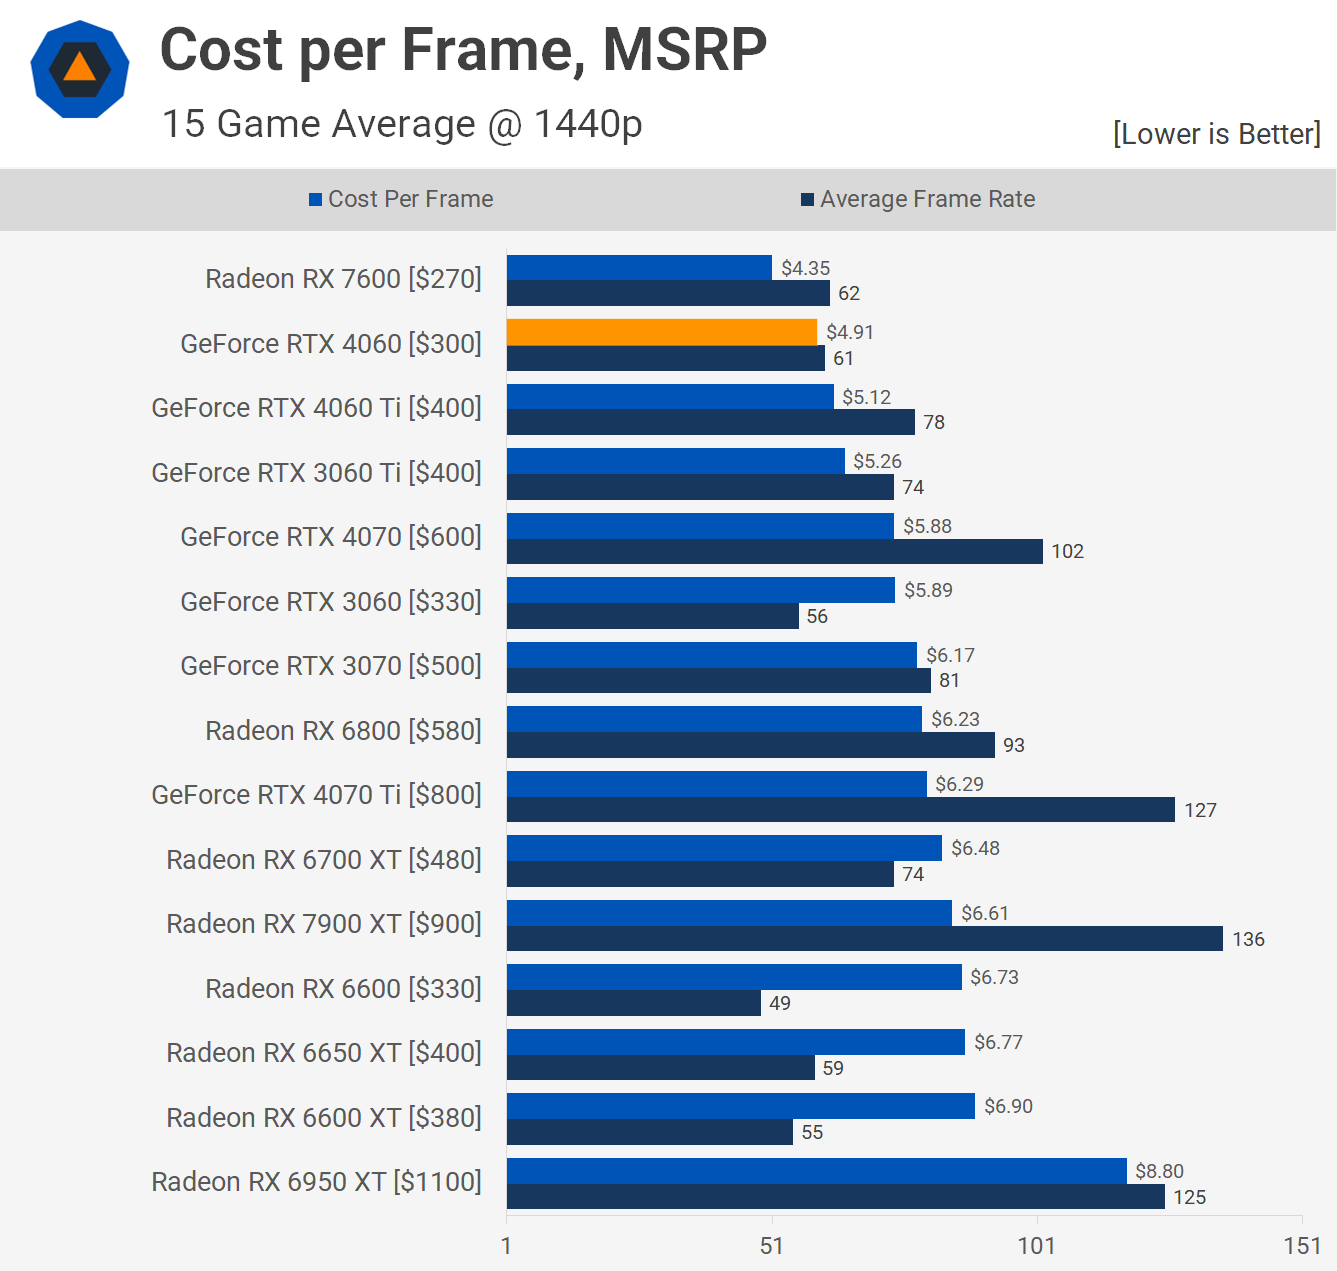This screenshot has height=1271, width=1337.
Task: Click the blue polygon logo icon
Action: [x=80, y=69]
